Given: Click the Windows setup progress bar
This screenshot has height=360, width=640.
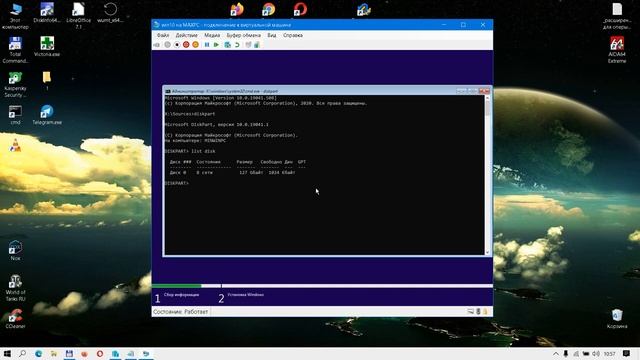Looking at the screenshot, I should click(x=322, y=286).
